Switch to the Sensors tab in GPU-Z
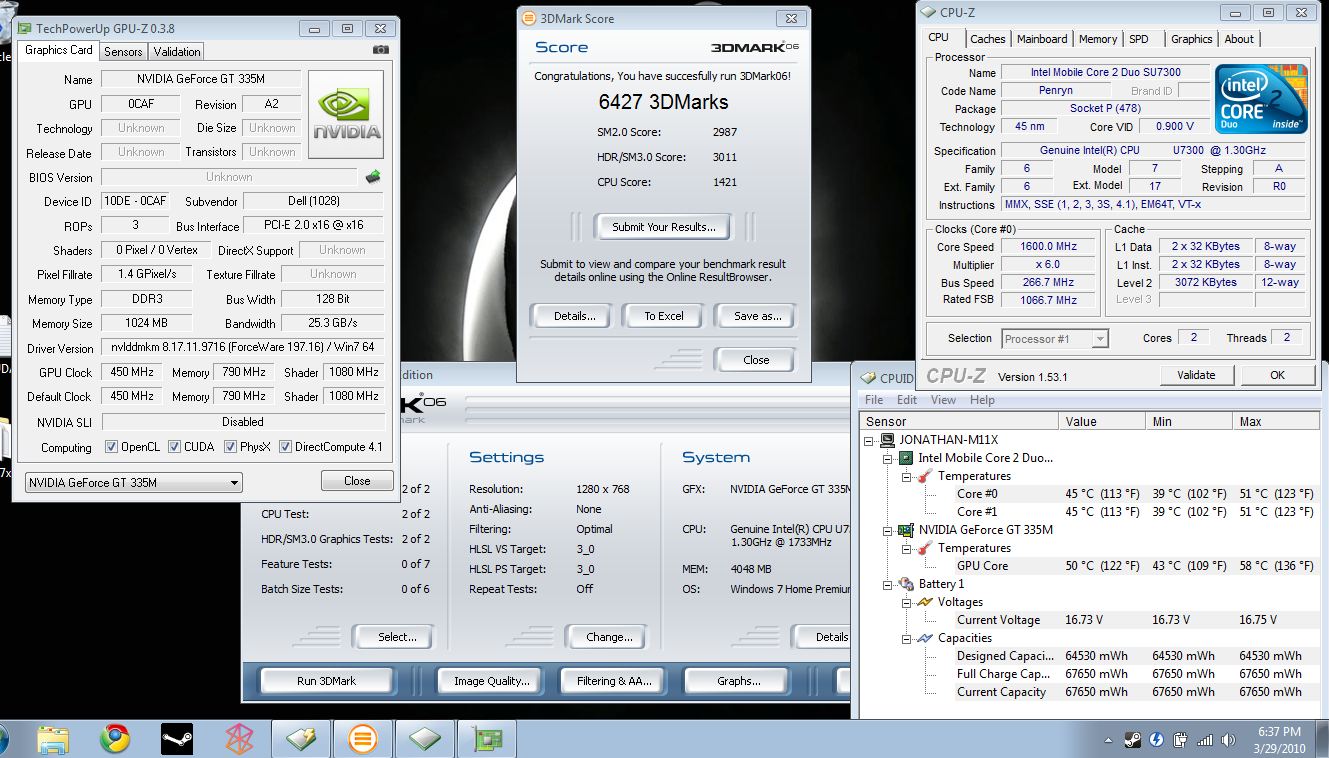Screen dimensions: 1329x758 (x=123, y=51)
